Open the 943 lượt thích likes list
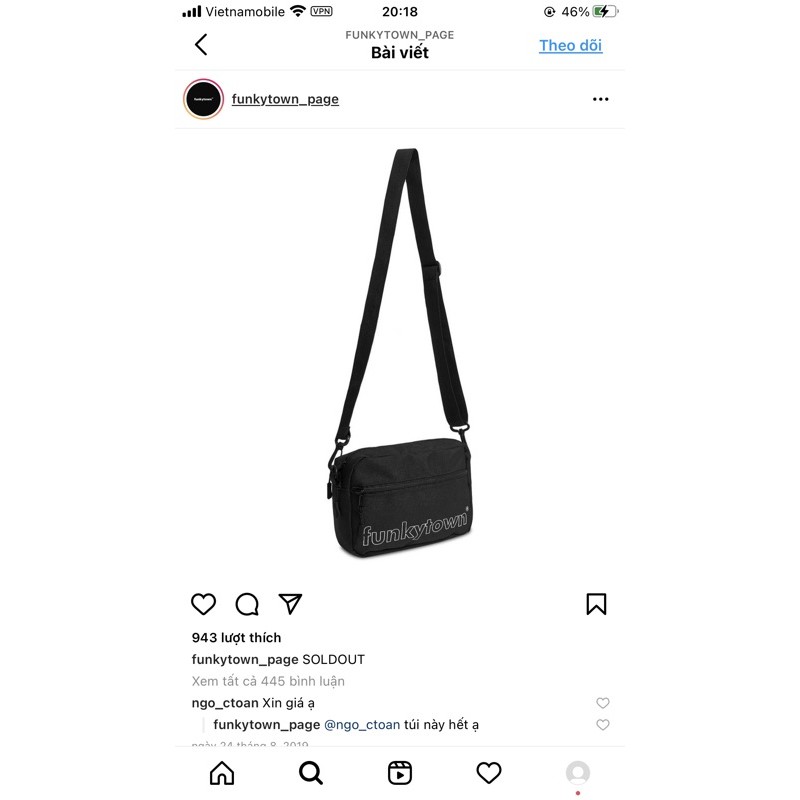This screenshot has width=800, height=800. (236, 638)
